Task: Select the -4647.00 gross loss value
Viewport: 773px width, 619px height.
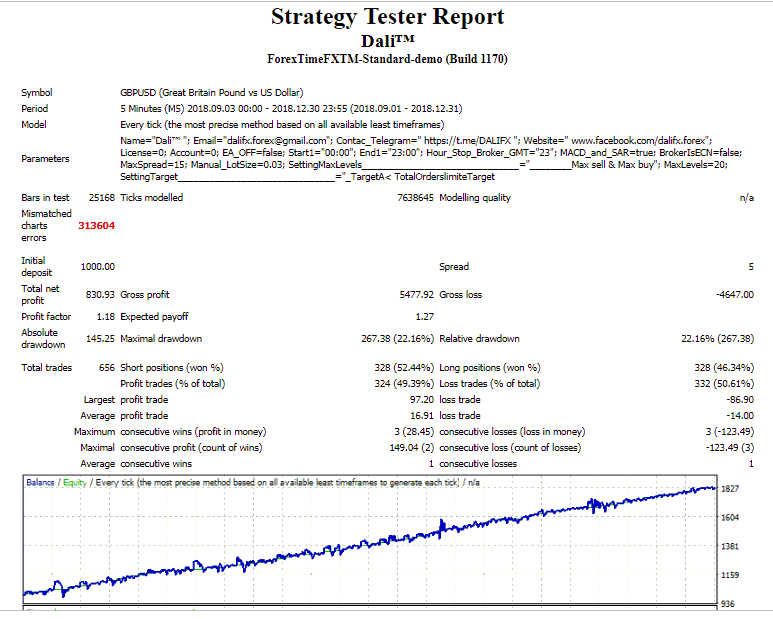Action: [x=734, y=295]
